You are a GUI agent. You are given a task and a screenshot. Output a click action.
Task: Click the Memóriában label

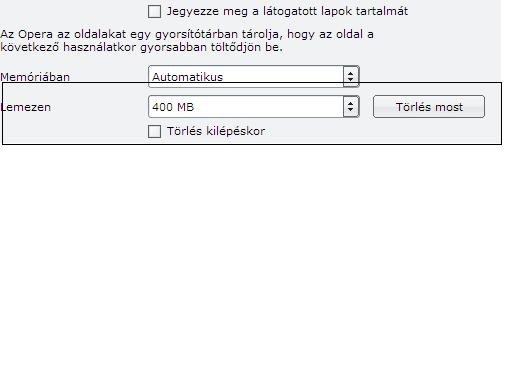[35, 77]
